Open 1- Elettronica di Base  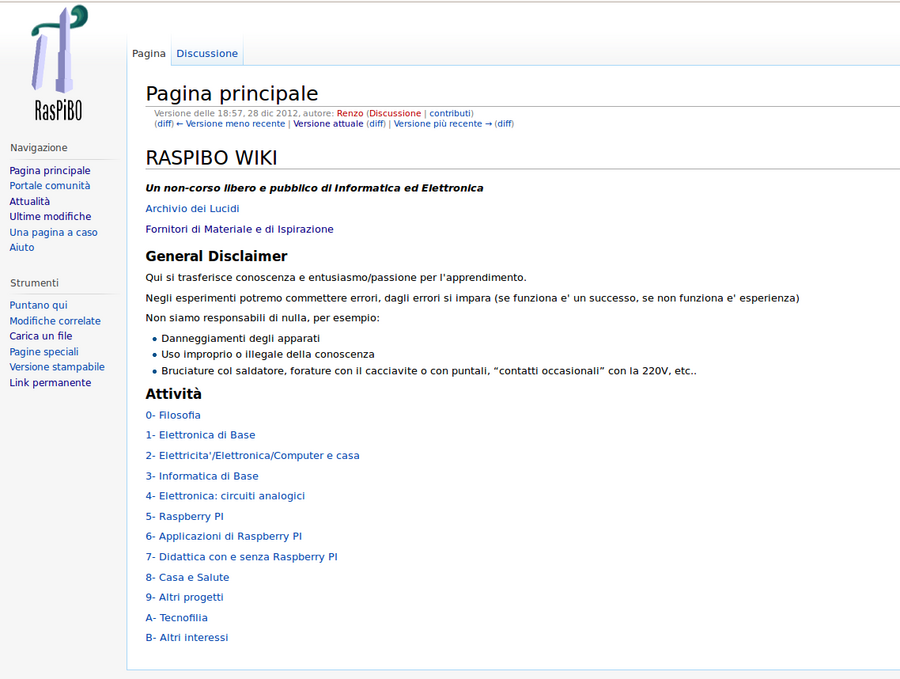pyautogui.click(x=200, y=435)
